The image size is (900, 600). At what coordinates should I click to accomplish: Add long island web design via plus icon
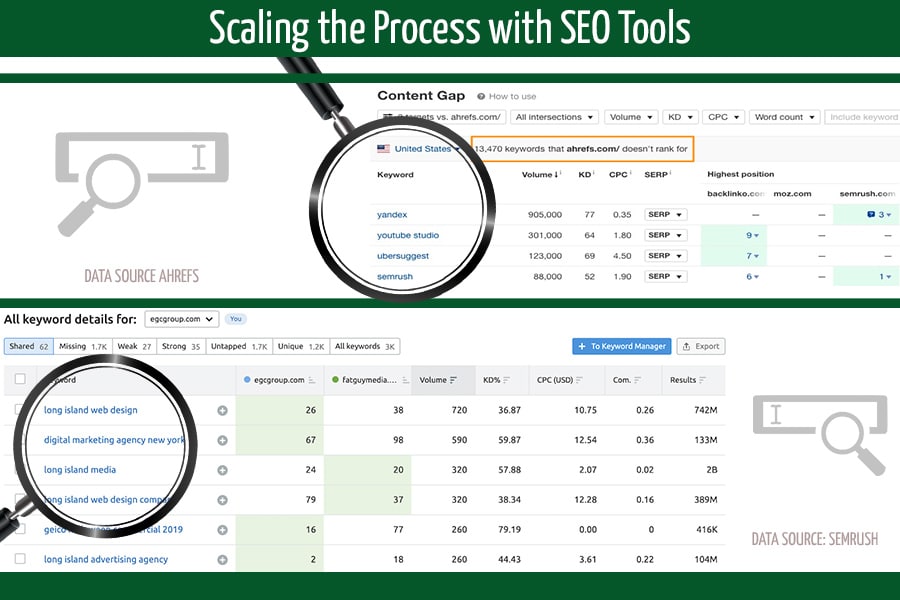(x=223, y=411)
